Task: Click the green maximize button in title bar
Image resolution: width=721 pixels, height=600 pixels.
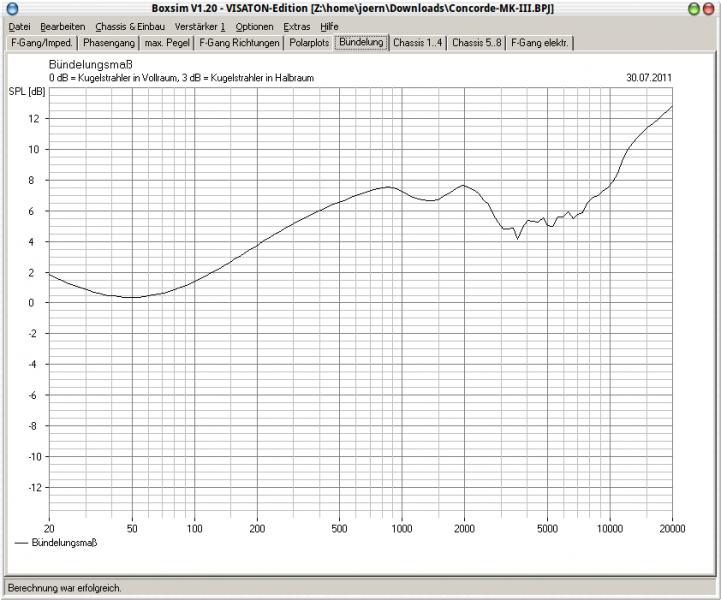Action: pos(694,8)
